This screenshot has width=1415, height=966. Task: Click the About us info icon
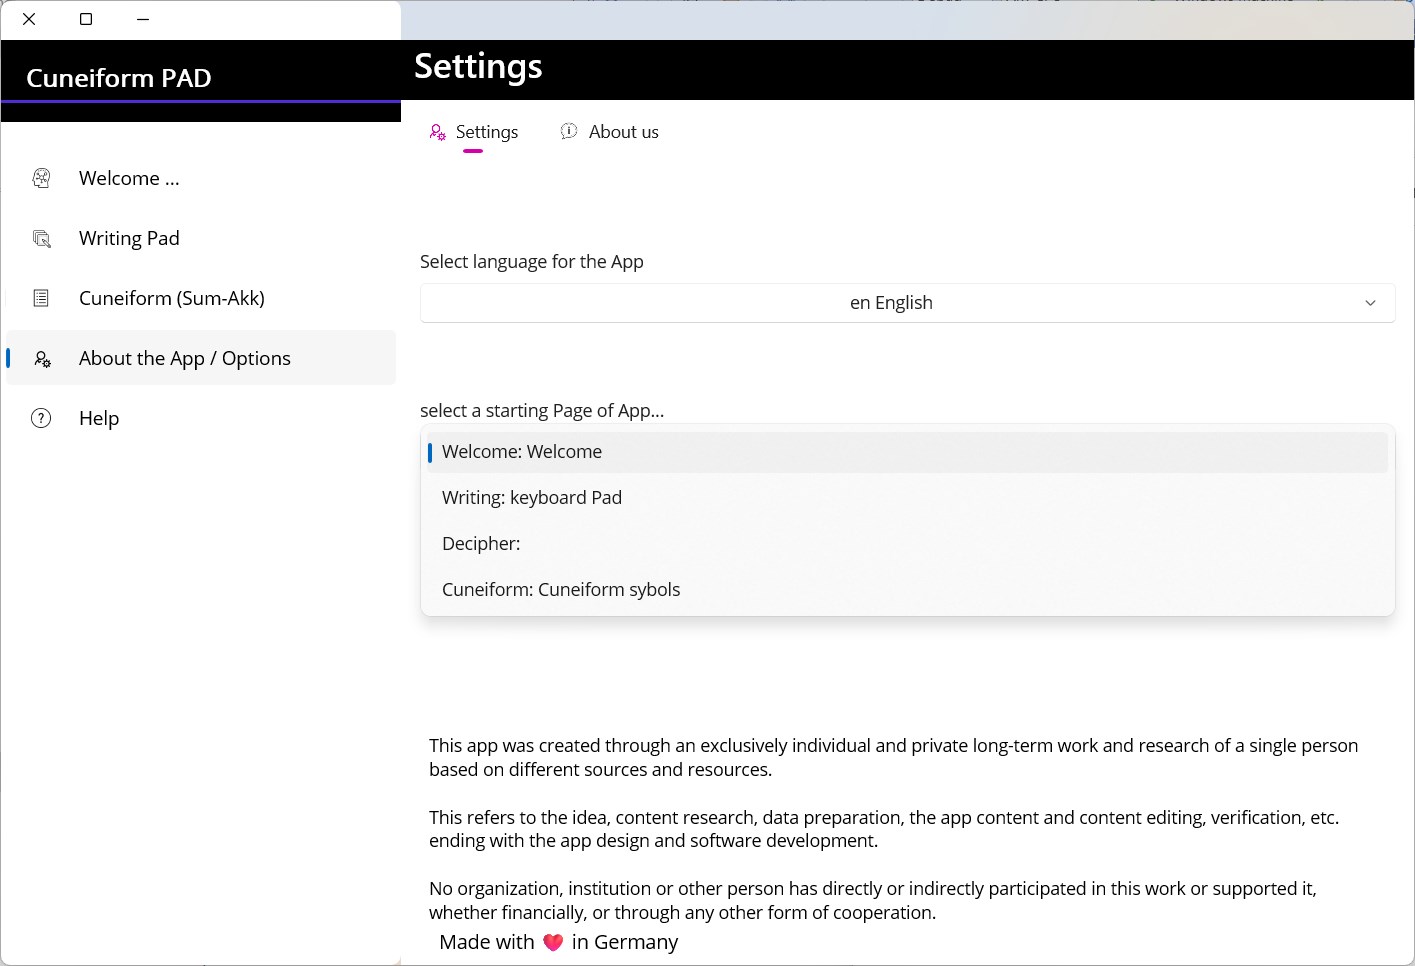pos(569,131)
